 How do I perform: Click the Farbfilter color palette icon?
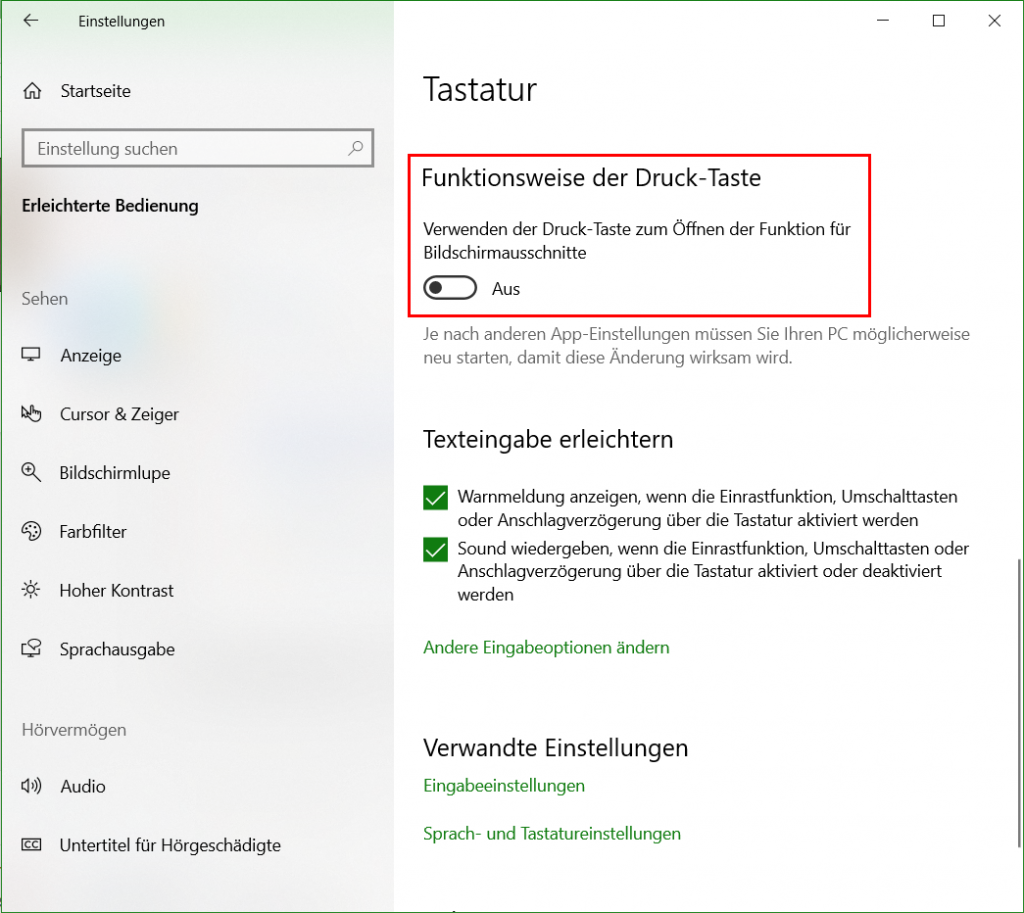coord(33,531)
